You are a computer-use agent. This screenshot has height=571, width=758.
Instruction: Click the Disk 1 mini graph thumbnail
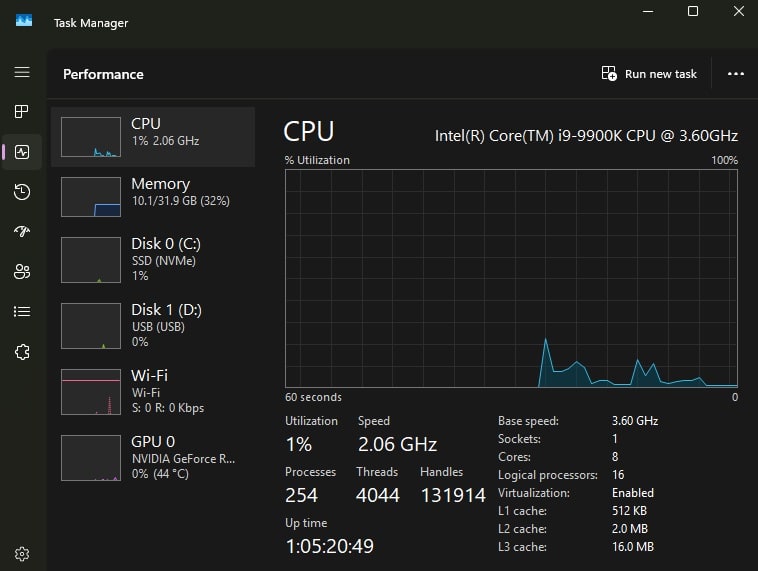[91, 325]
